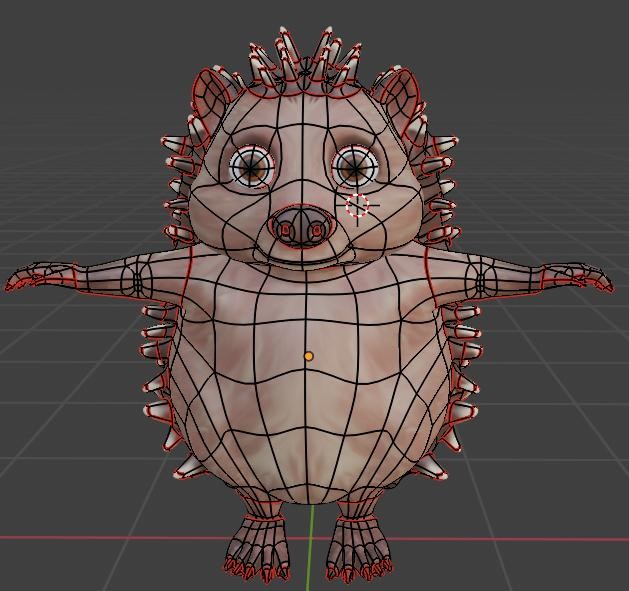Viewport: 629px width, 591px height.
Task: Click the hedgehog's right eye pupil
Action: [x=356, y=164]
